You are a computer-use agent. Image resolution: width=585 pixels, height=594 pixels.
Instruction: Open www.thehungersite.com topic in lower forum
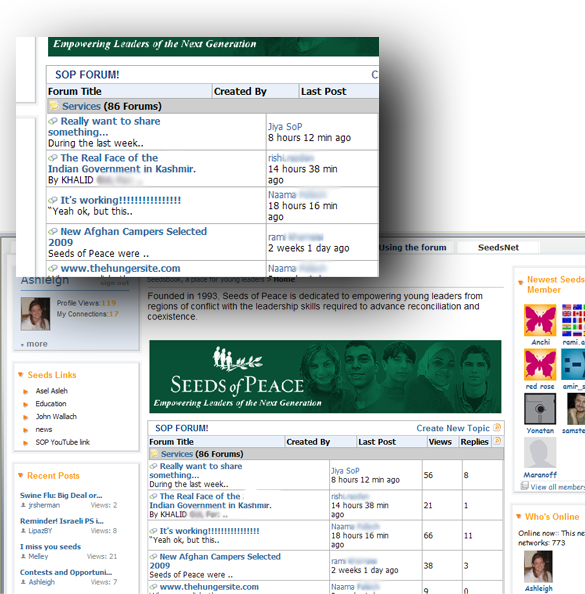209,587
